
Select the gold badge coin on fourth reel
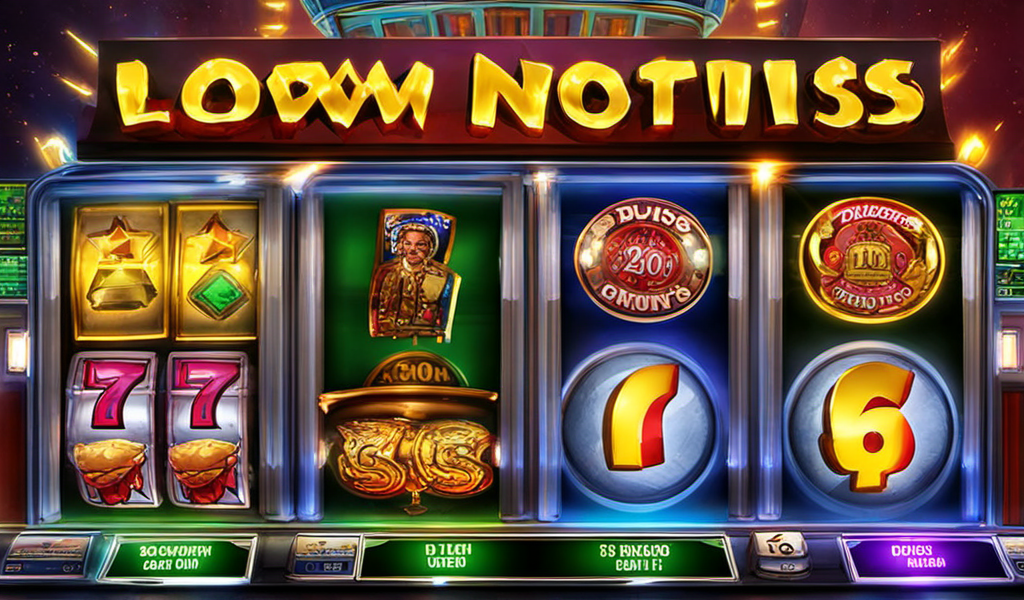[872, 260]
